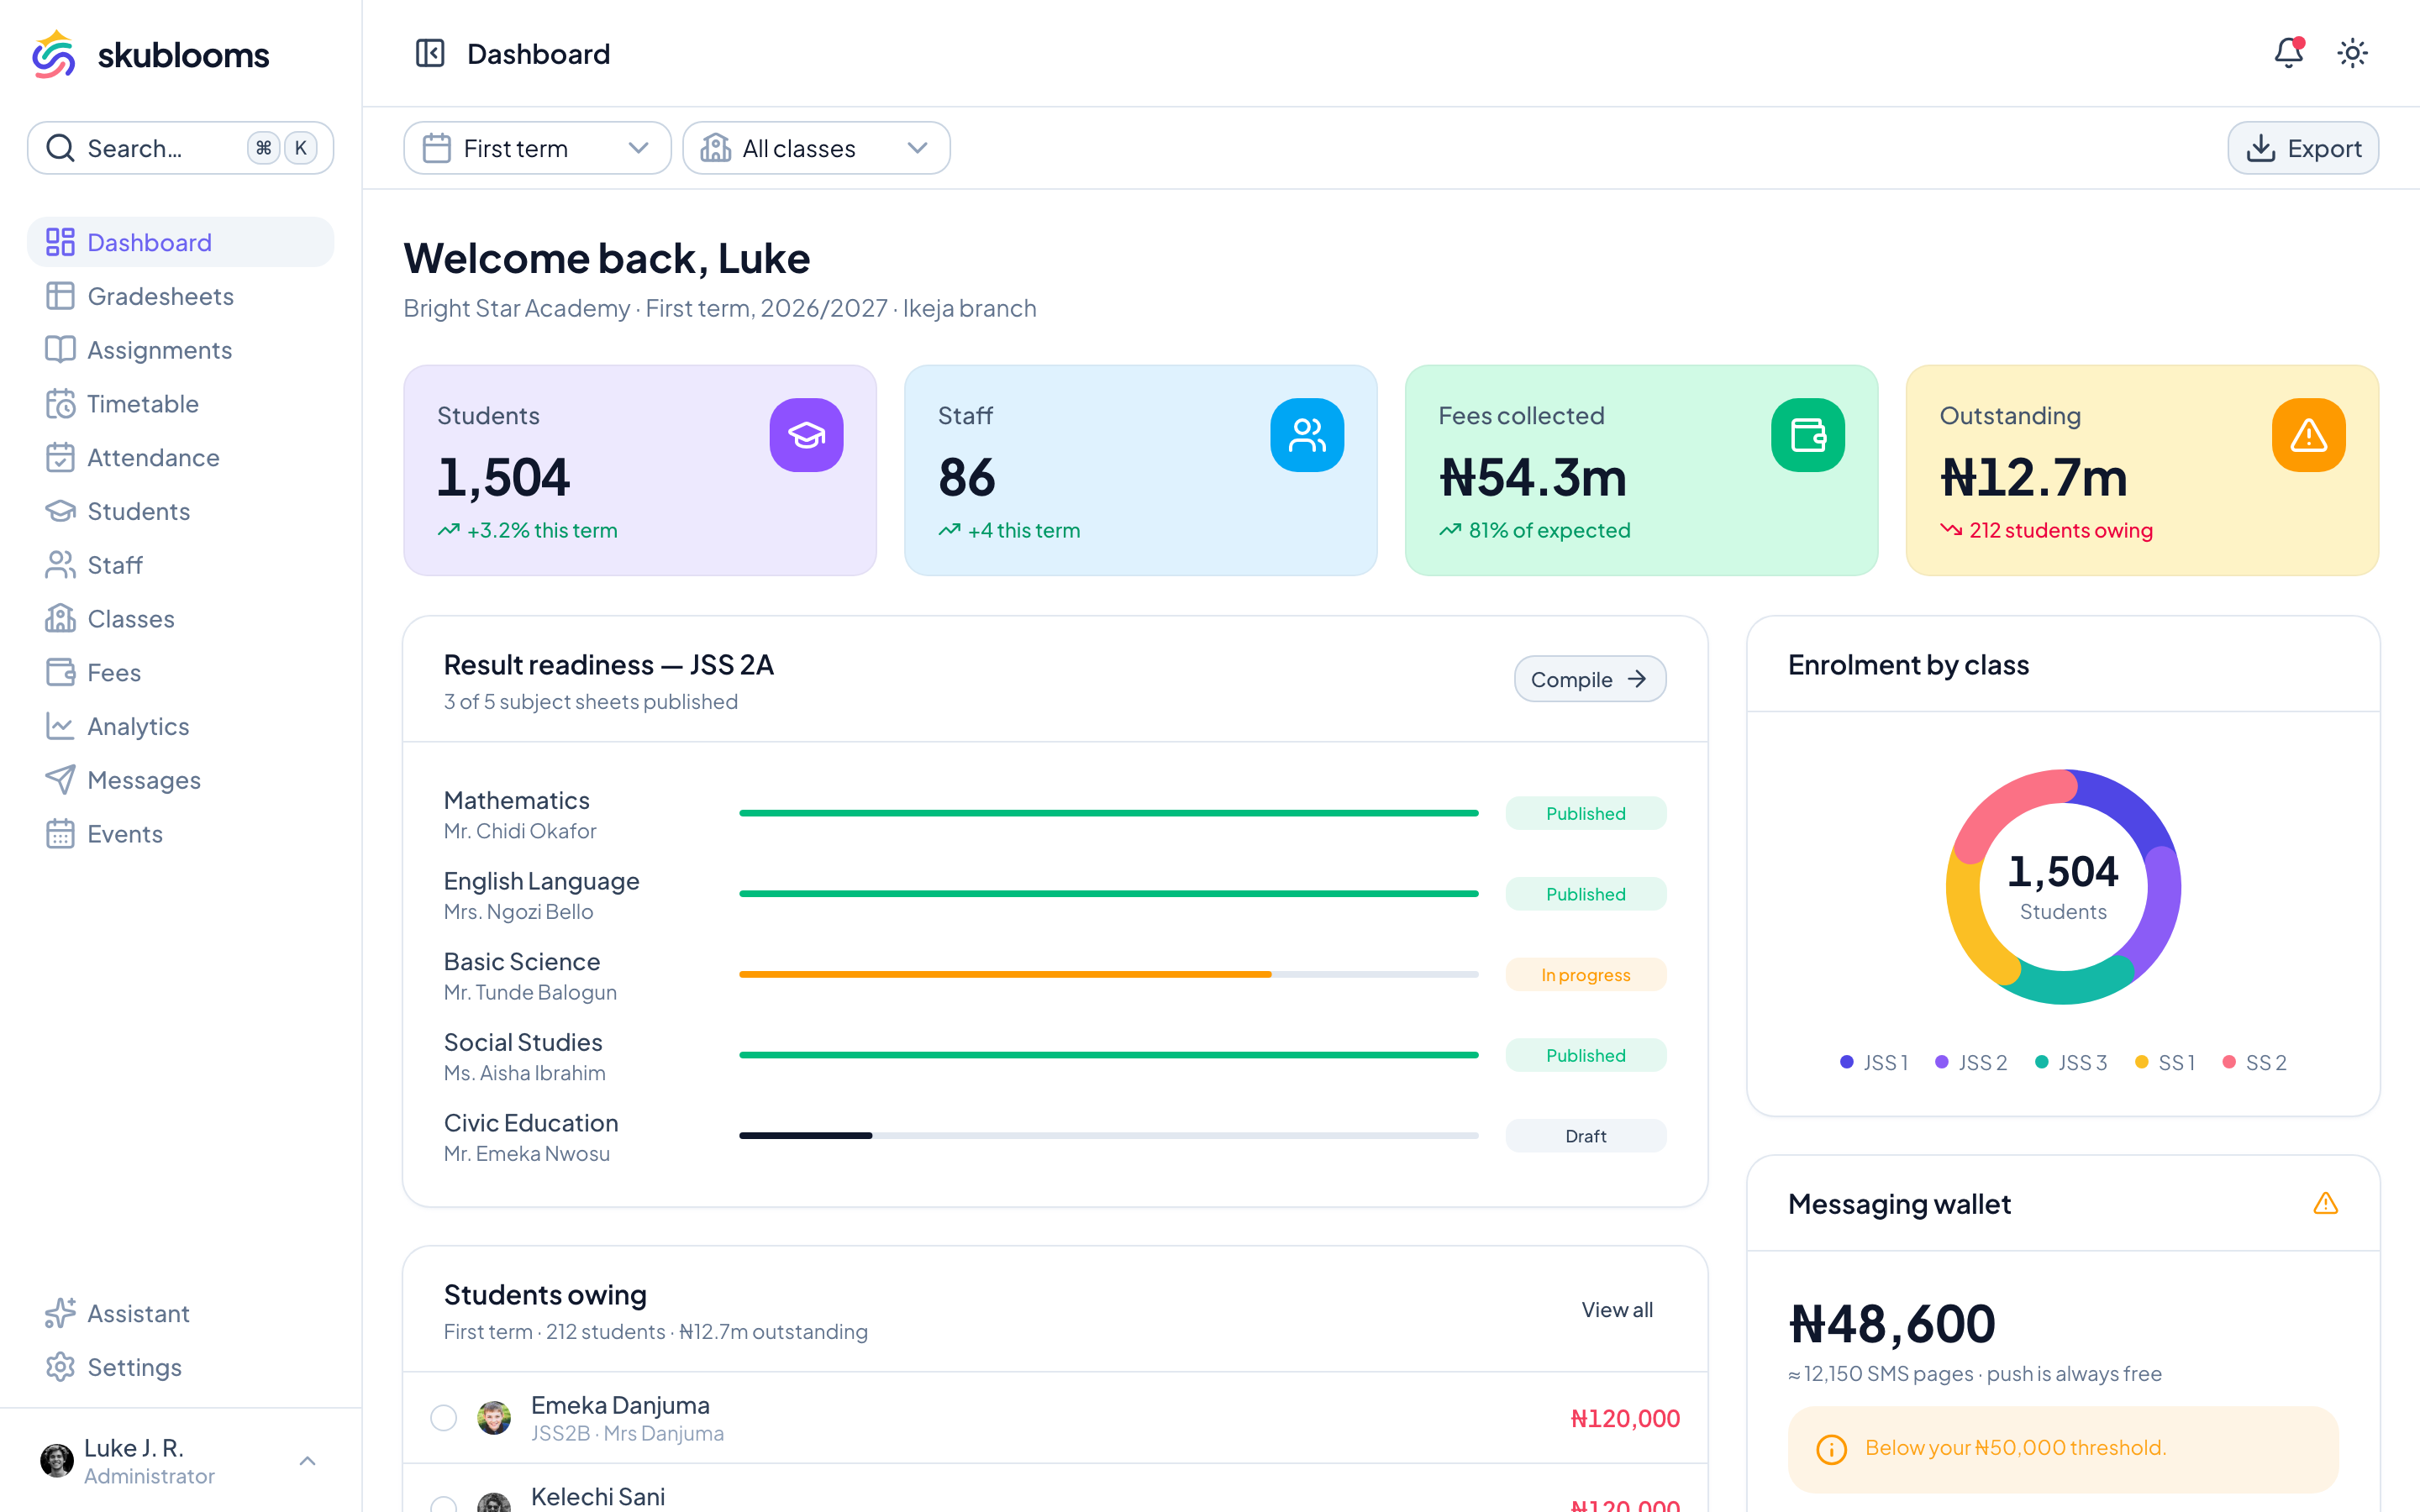2420x1512 pixels.
Task: Click the JSS 1 legend color dot
Action: [x=1846, y=1062]
